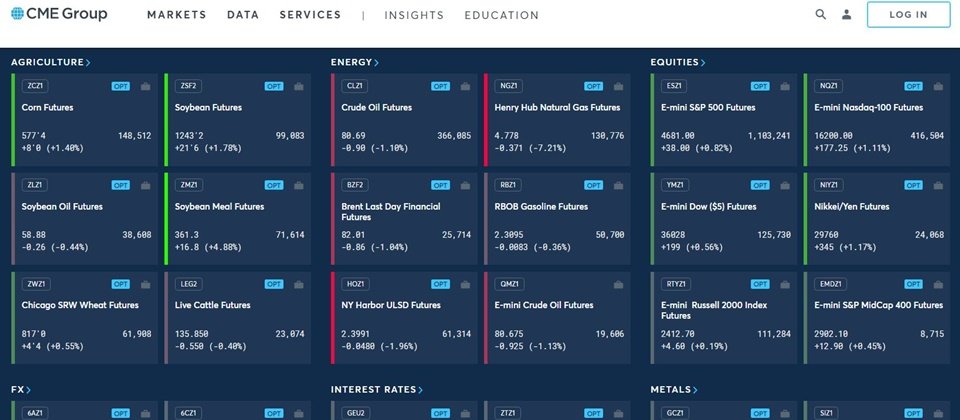Expand the ENERGY section heading
The width and height of the screenshot is (960, 420).
coord(354,62)
